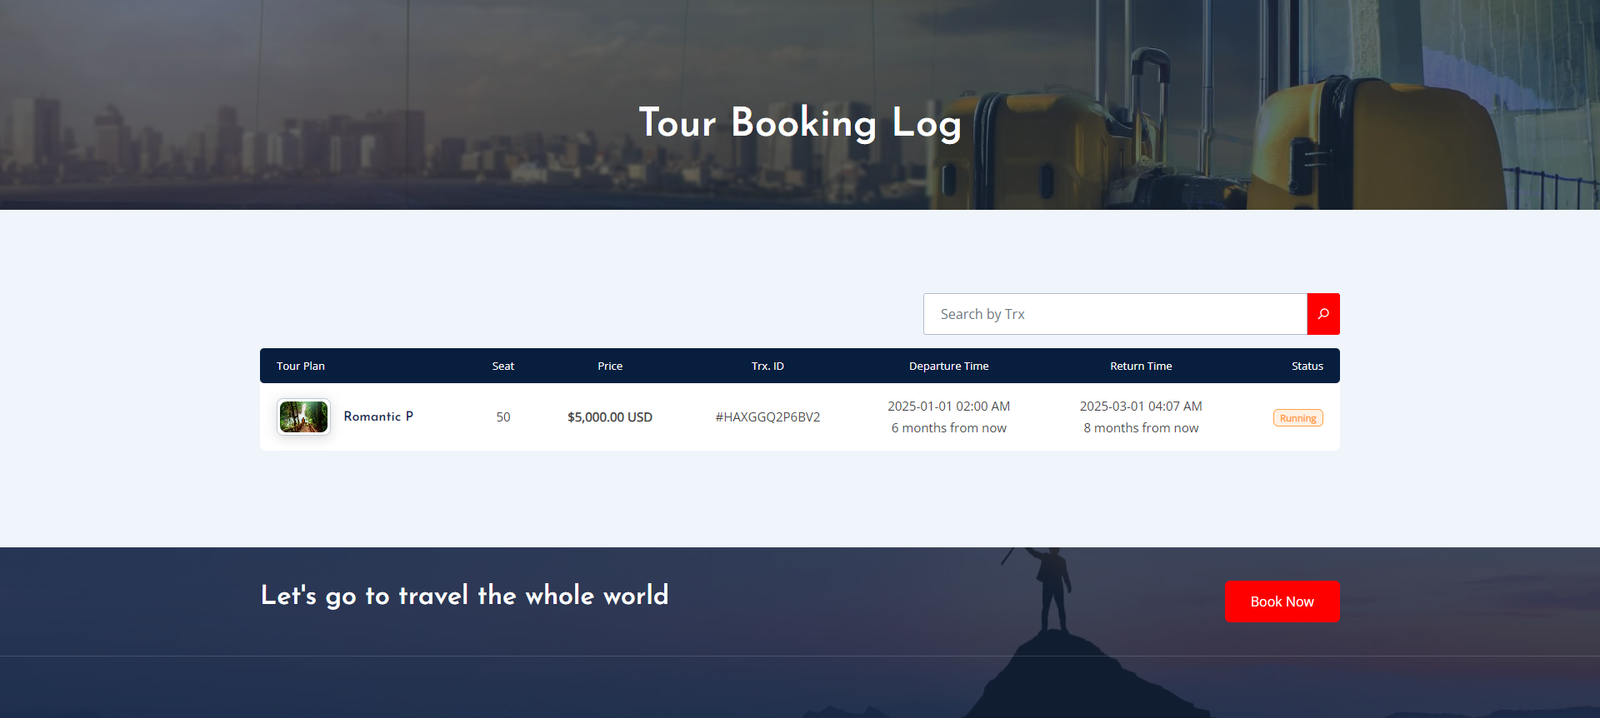Click the Price column header

pyautogui.click(x=610, y=366)
